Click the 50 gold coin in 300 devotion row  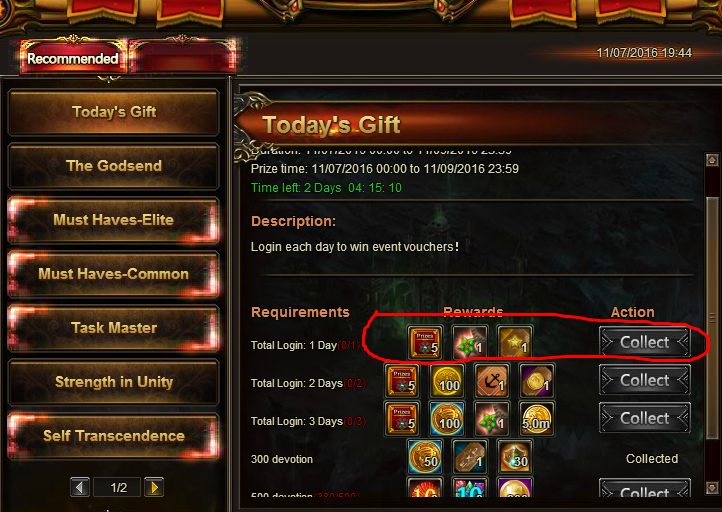coord(424,457)
